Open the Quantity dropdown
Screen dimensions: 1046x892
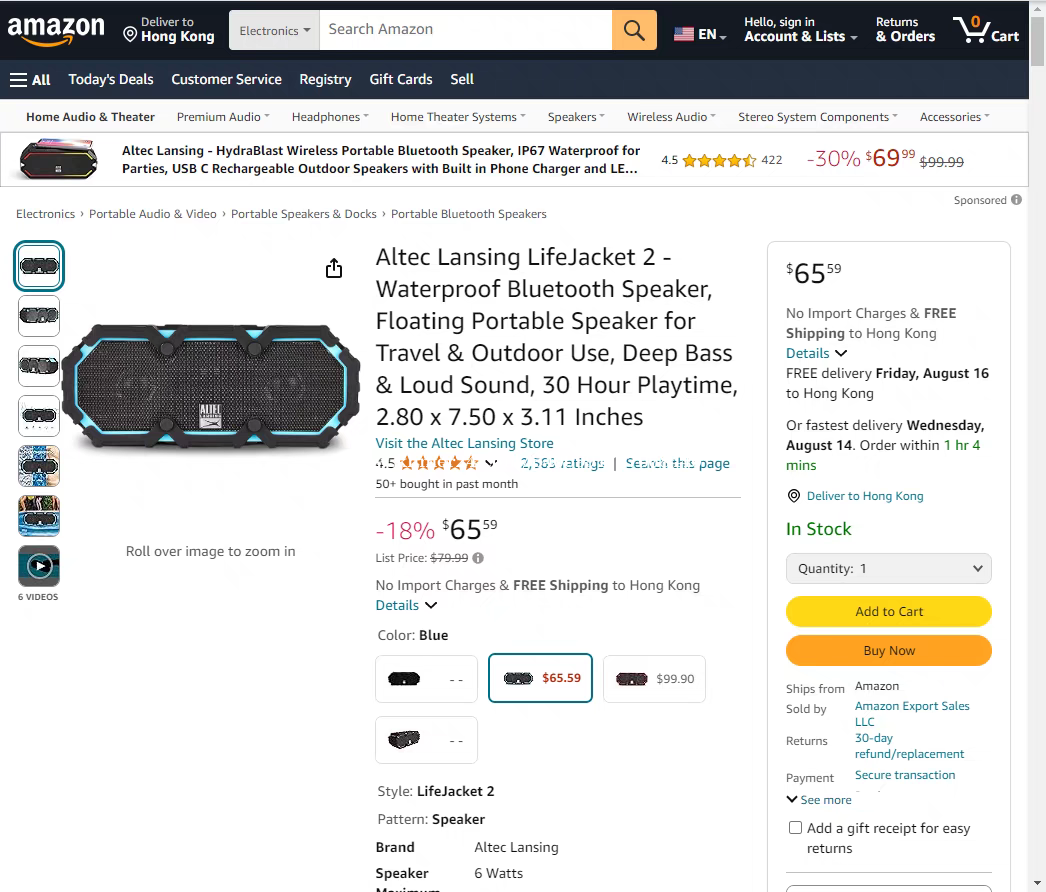pos(889,568)
